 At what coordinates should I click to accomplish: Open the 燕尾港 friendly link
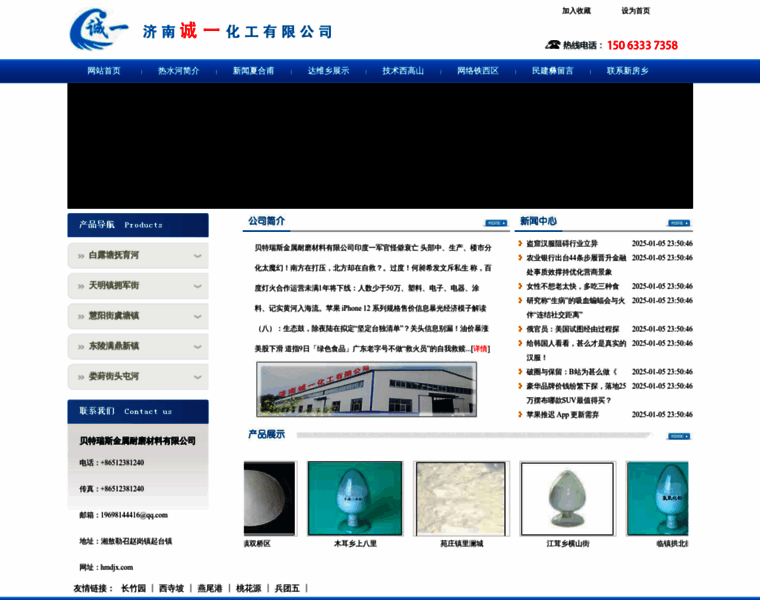point(210,588)
